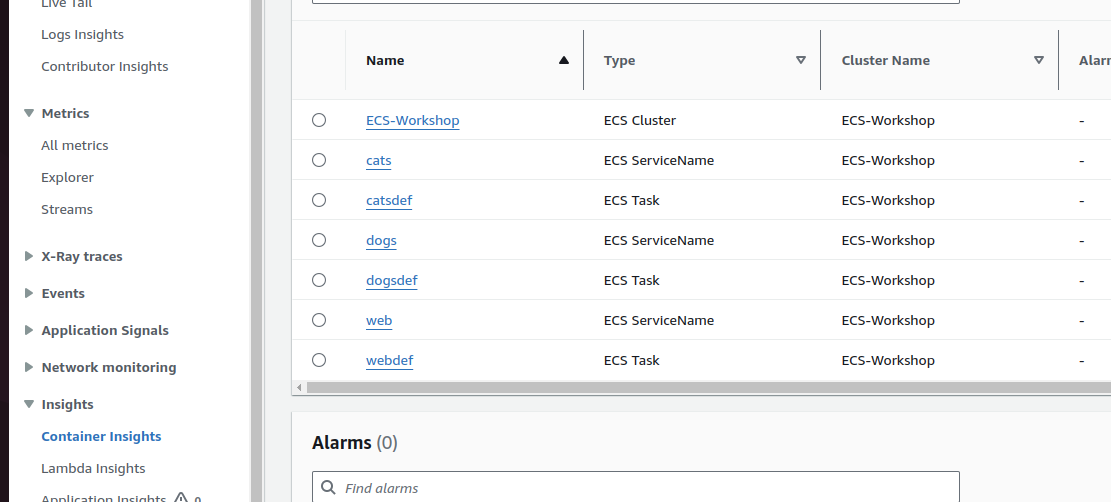This screenshot has width=1111, height=502.
Task: Focus the Find alarms search field
Action: coord(640,488)
